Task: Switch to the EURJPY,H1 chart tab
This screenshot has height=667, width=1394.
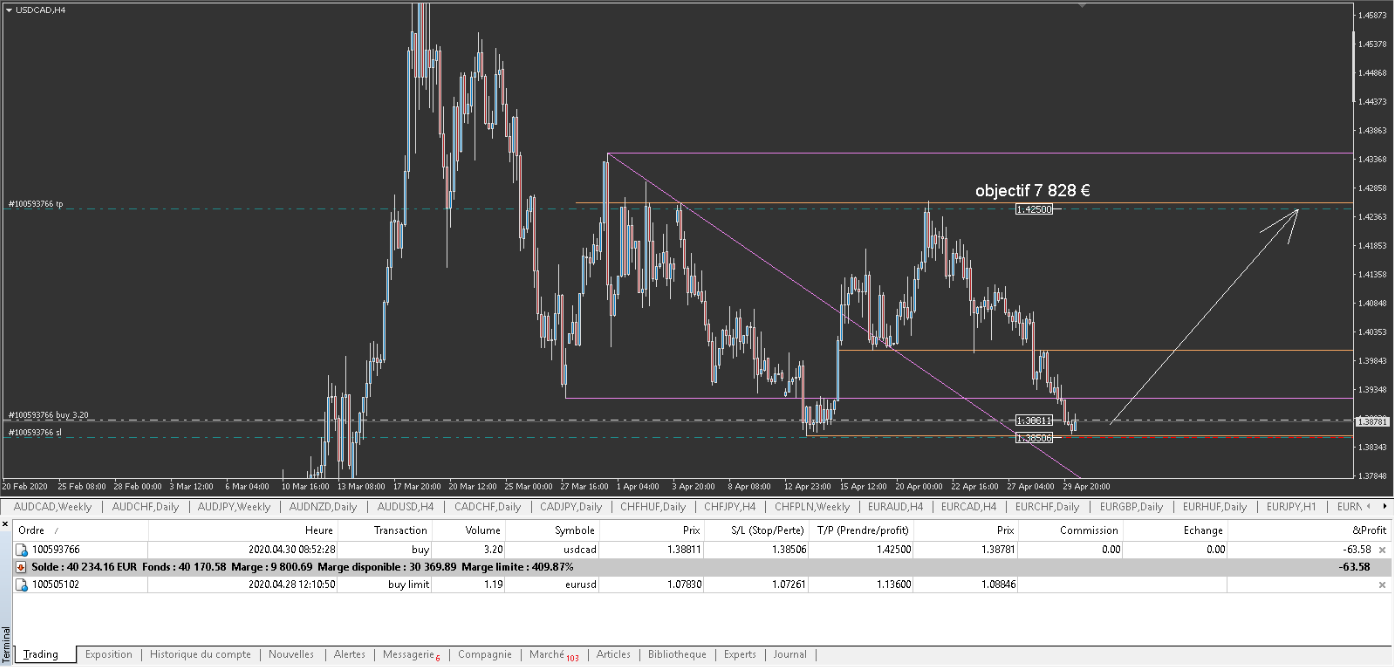Action: tap(1293, 507)
